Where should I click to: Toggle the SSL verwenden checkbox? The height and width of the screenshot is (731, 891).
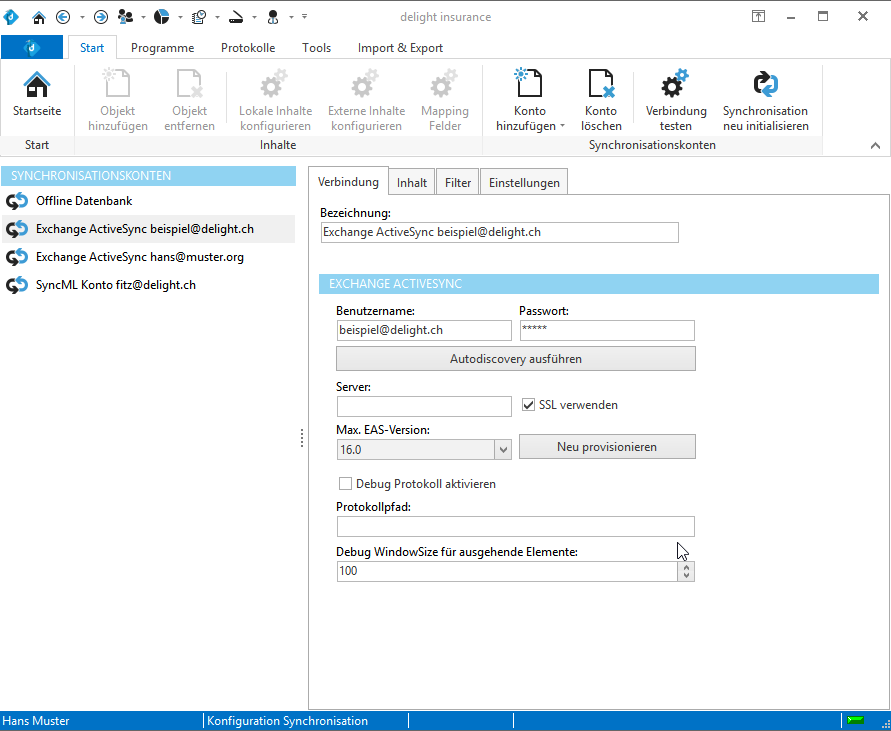[x=528, y=405]
